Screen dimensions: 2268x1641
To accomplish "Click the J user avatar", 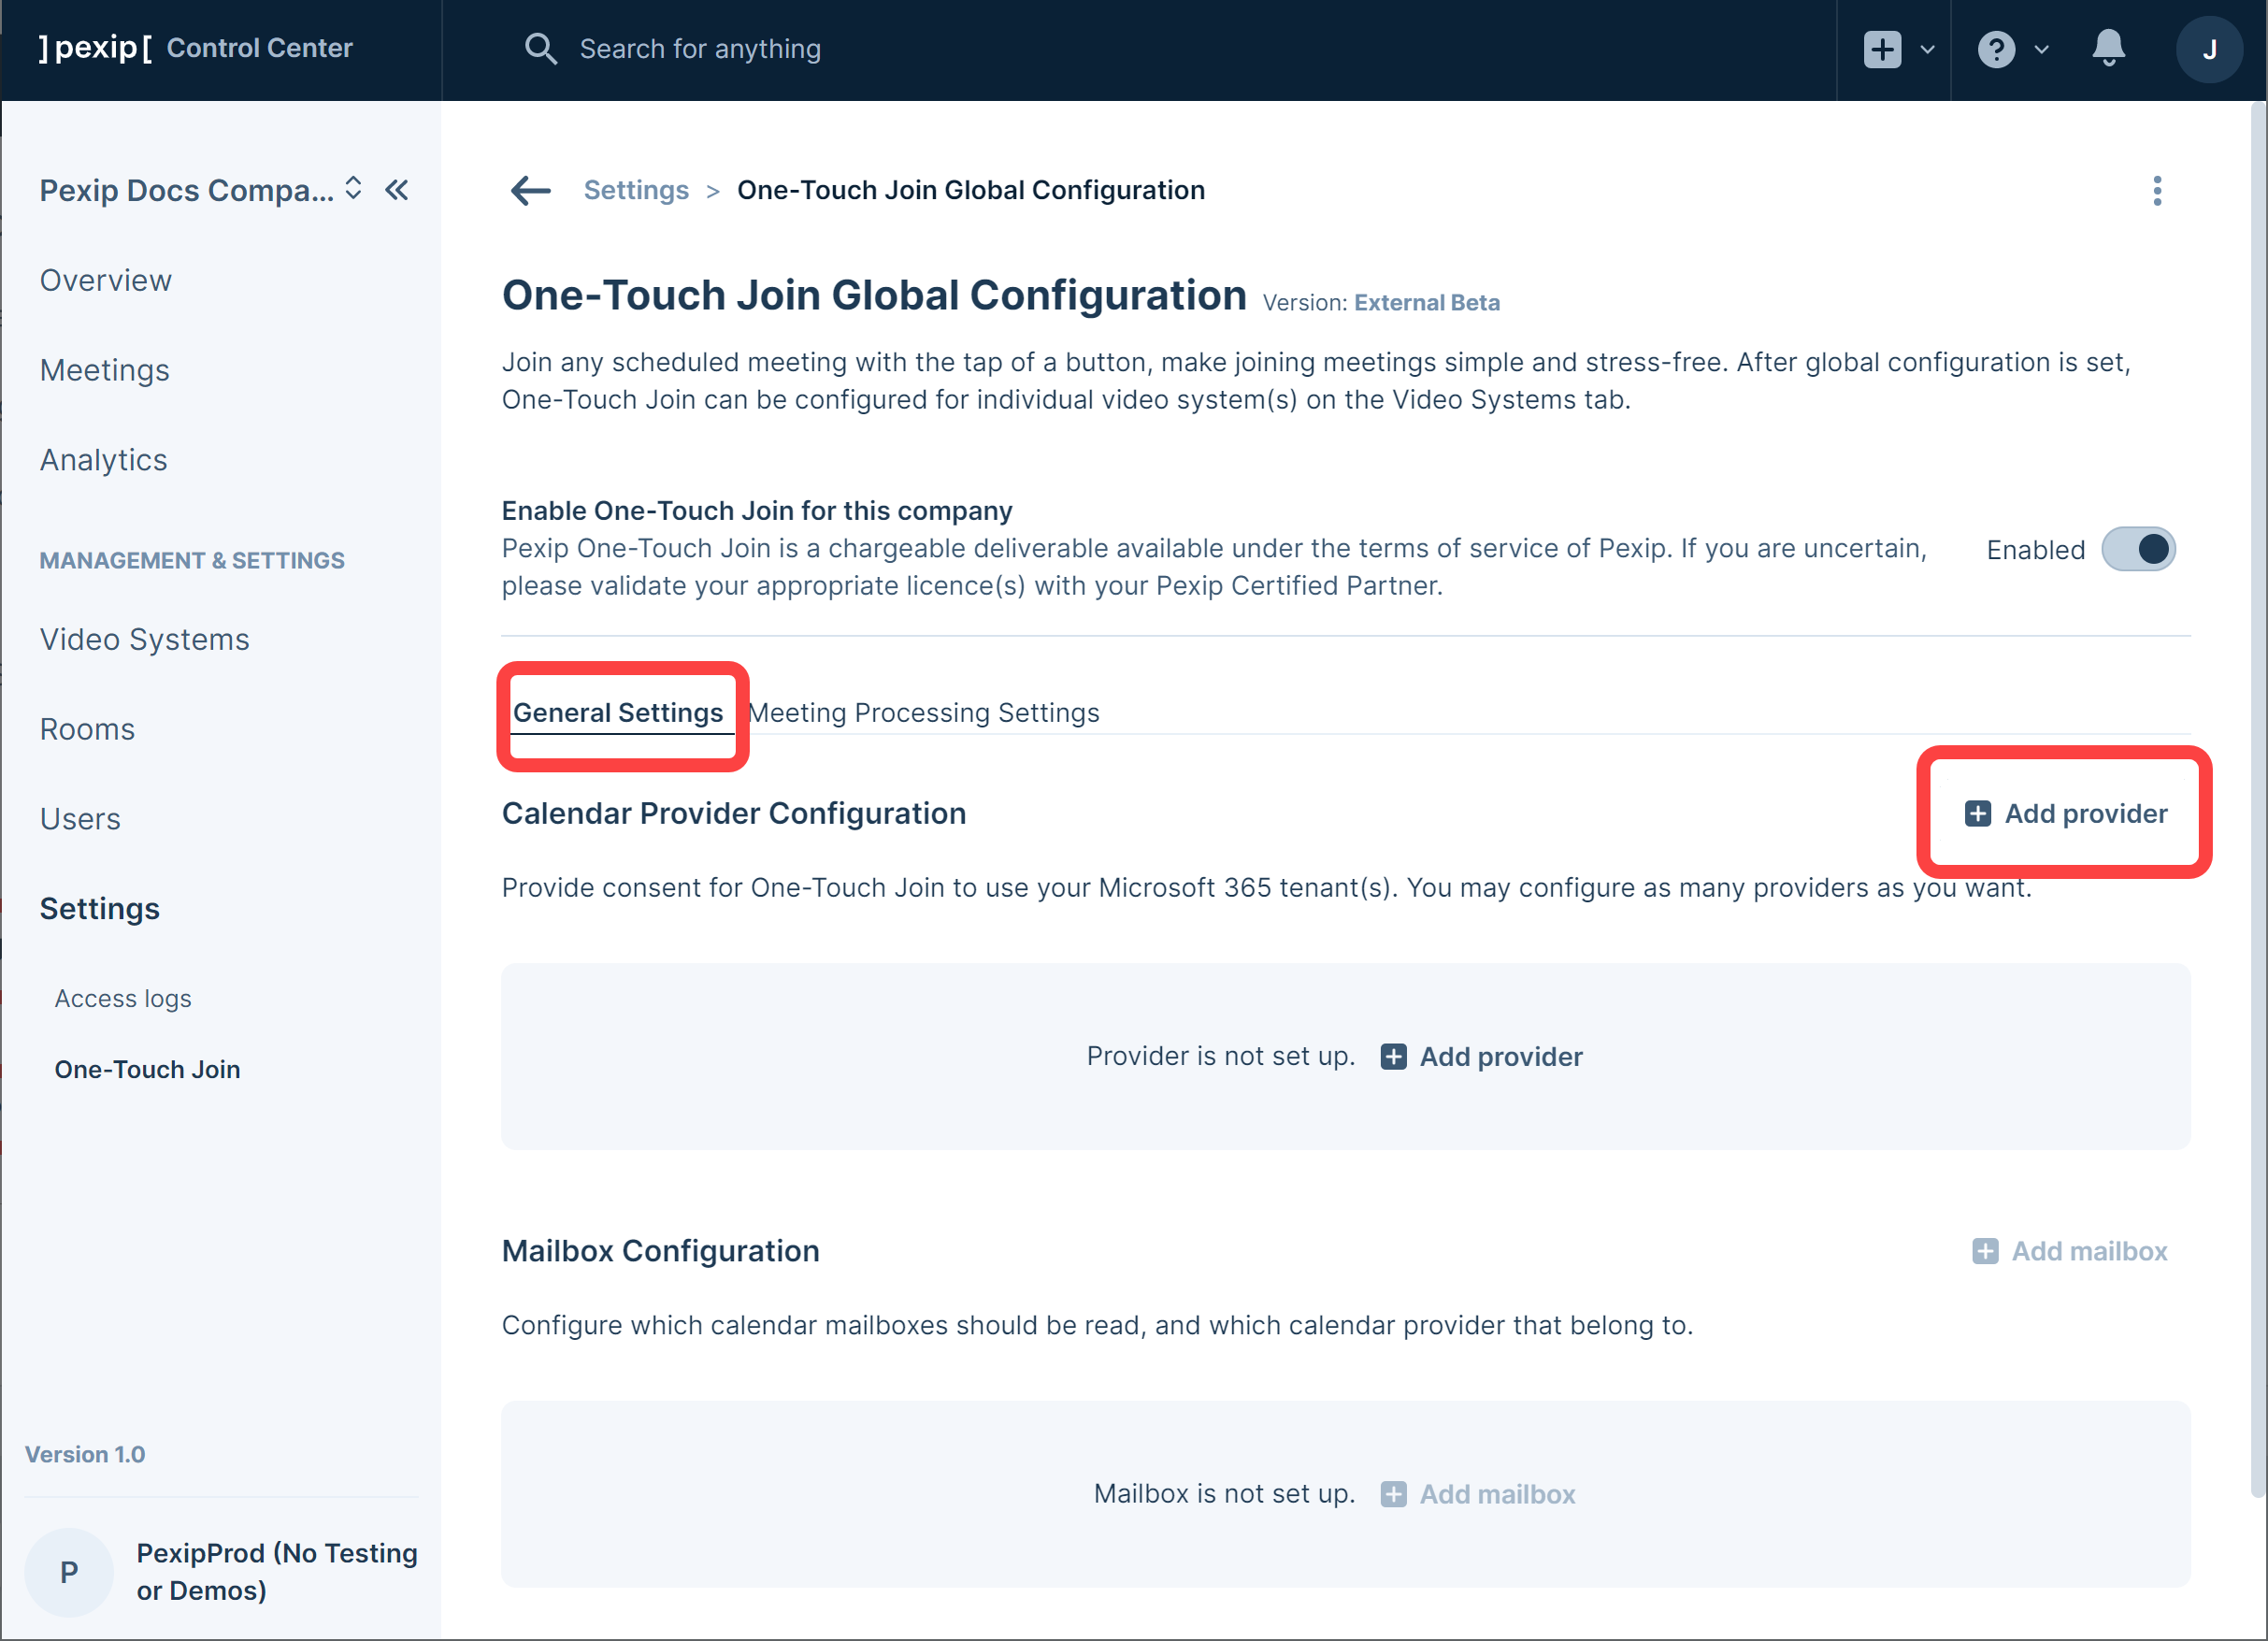I will tap(2208, 49).
